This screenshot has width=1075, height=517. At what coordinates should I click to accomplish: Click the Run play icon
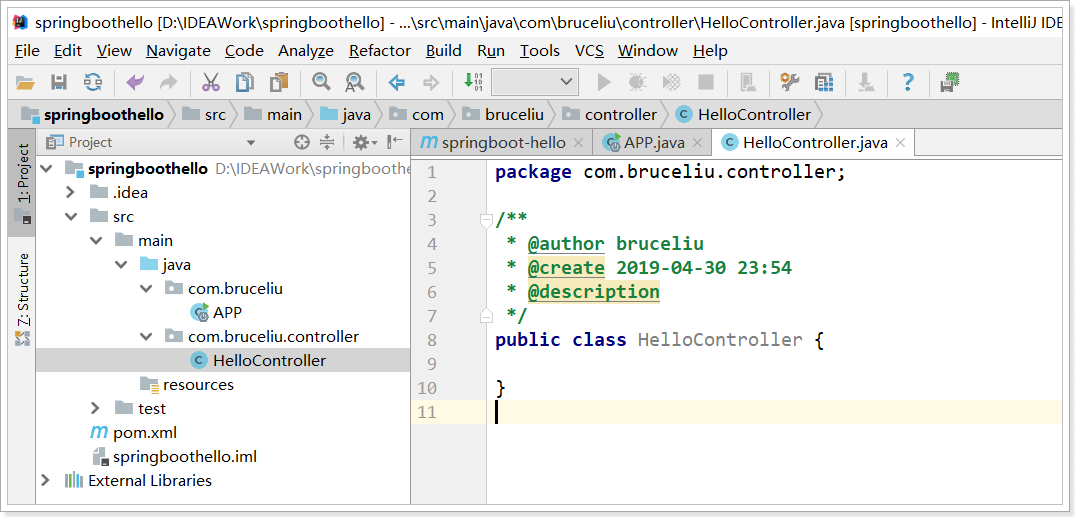pyautogui.click(x=604, y=83)
